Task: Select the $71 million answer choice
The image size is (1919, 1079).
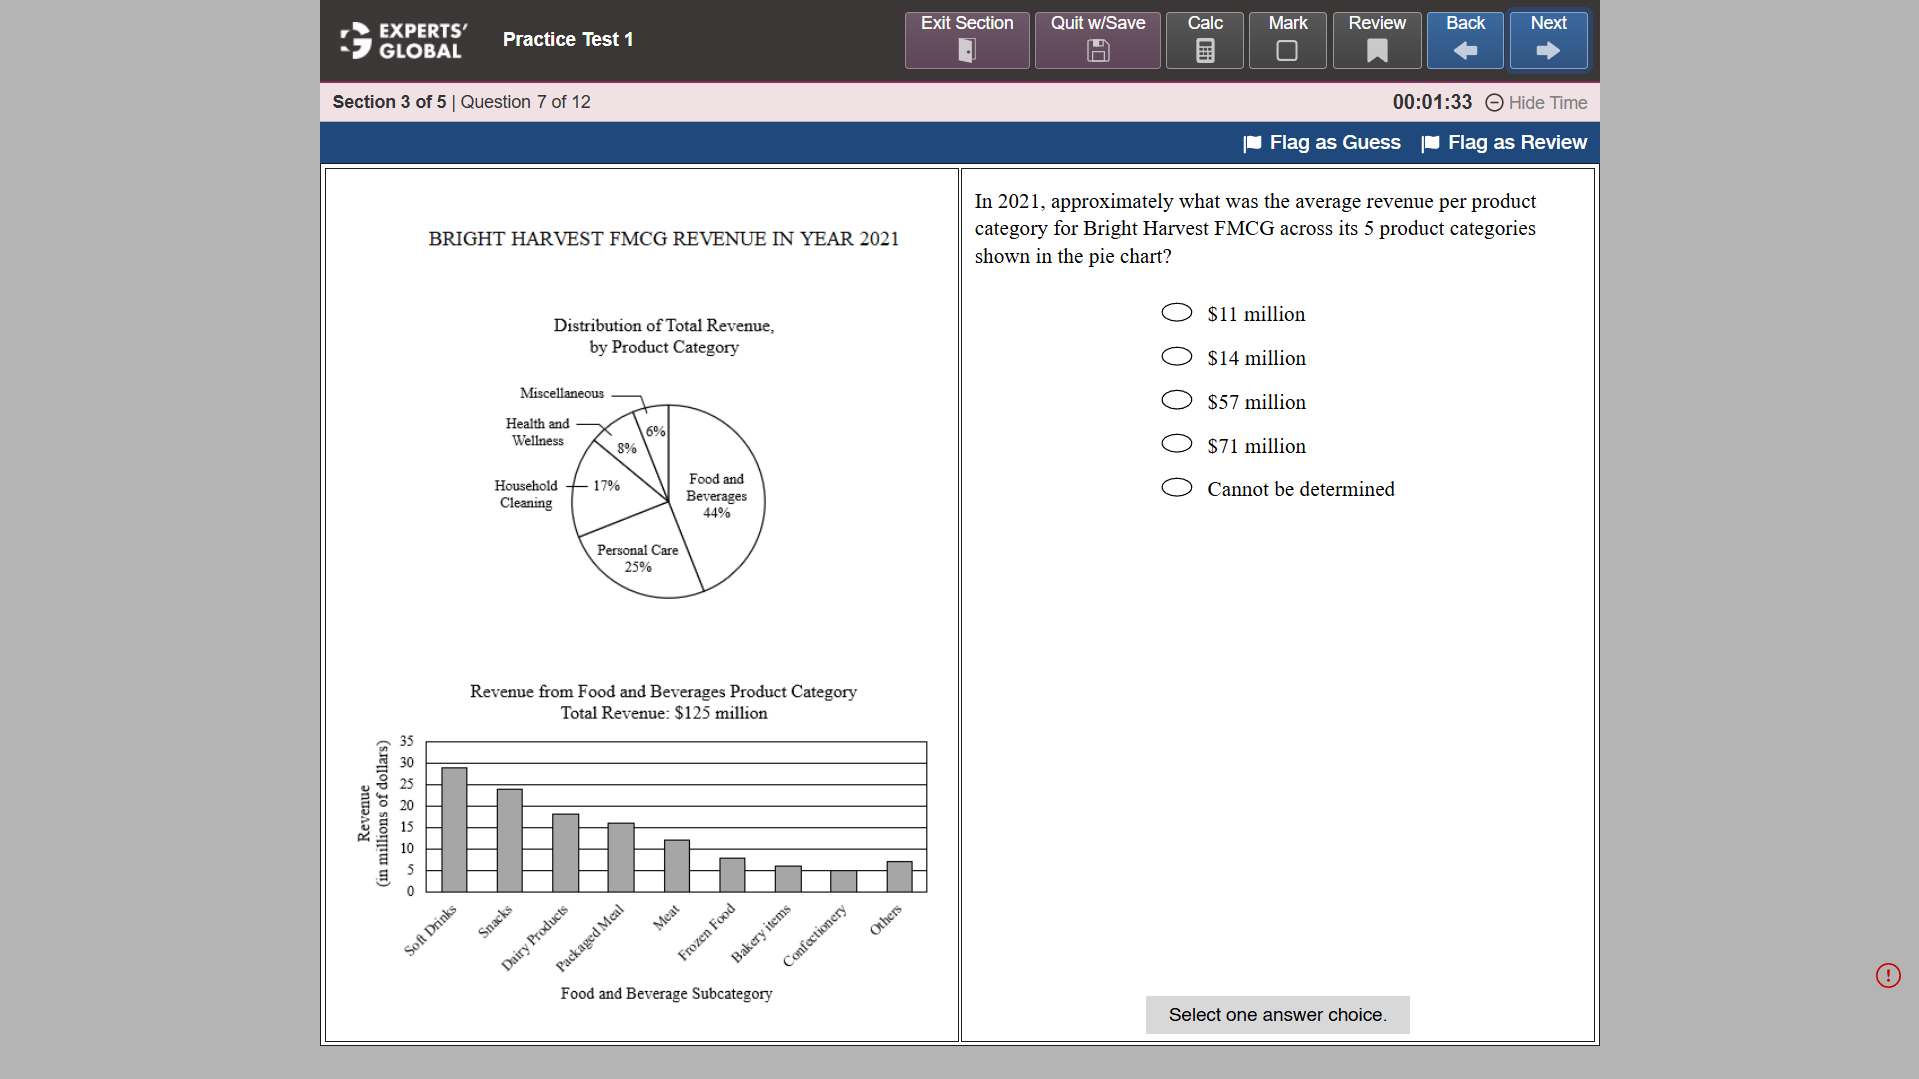Action: (x=1176, y=443)
